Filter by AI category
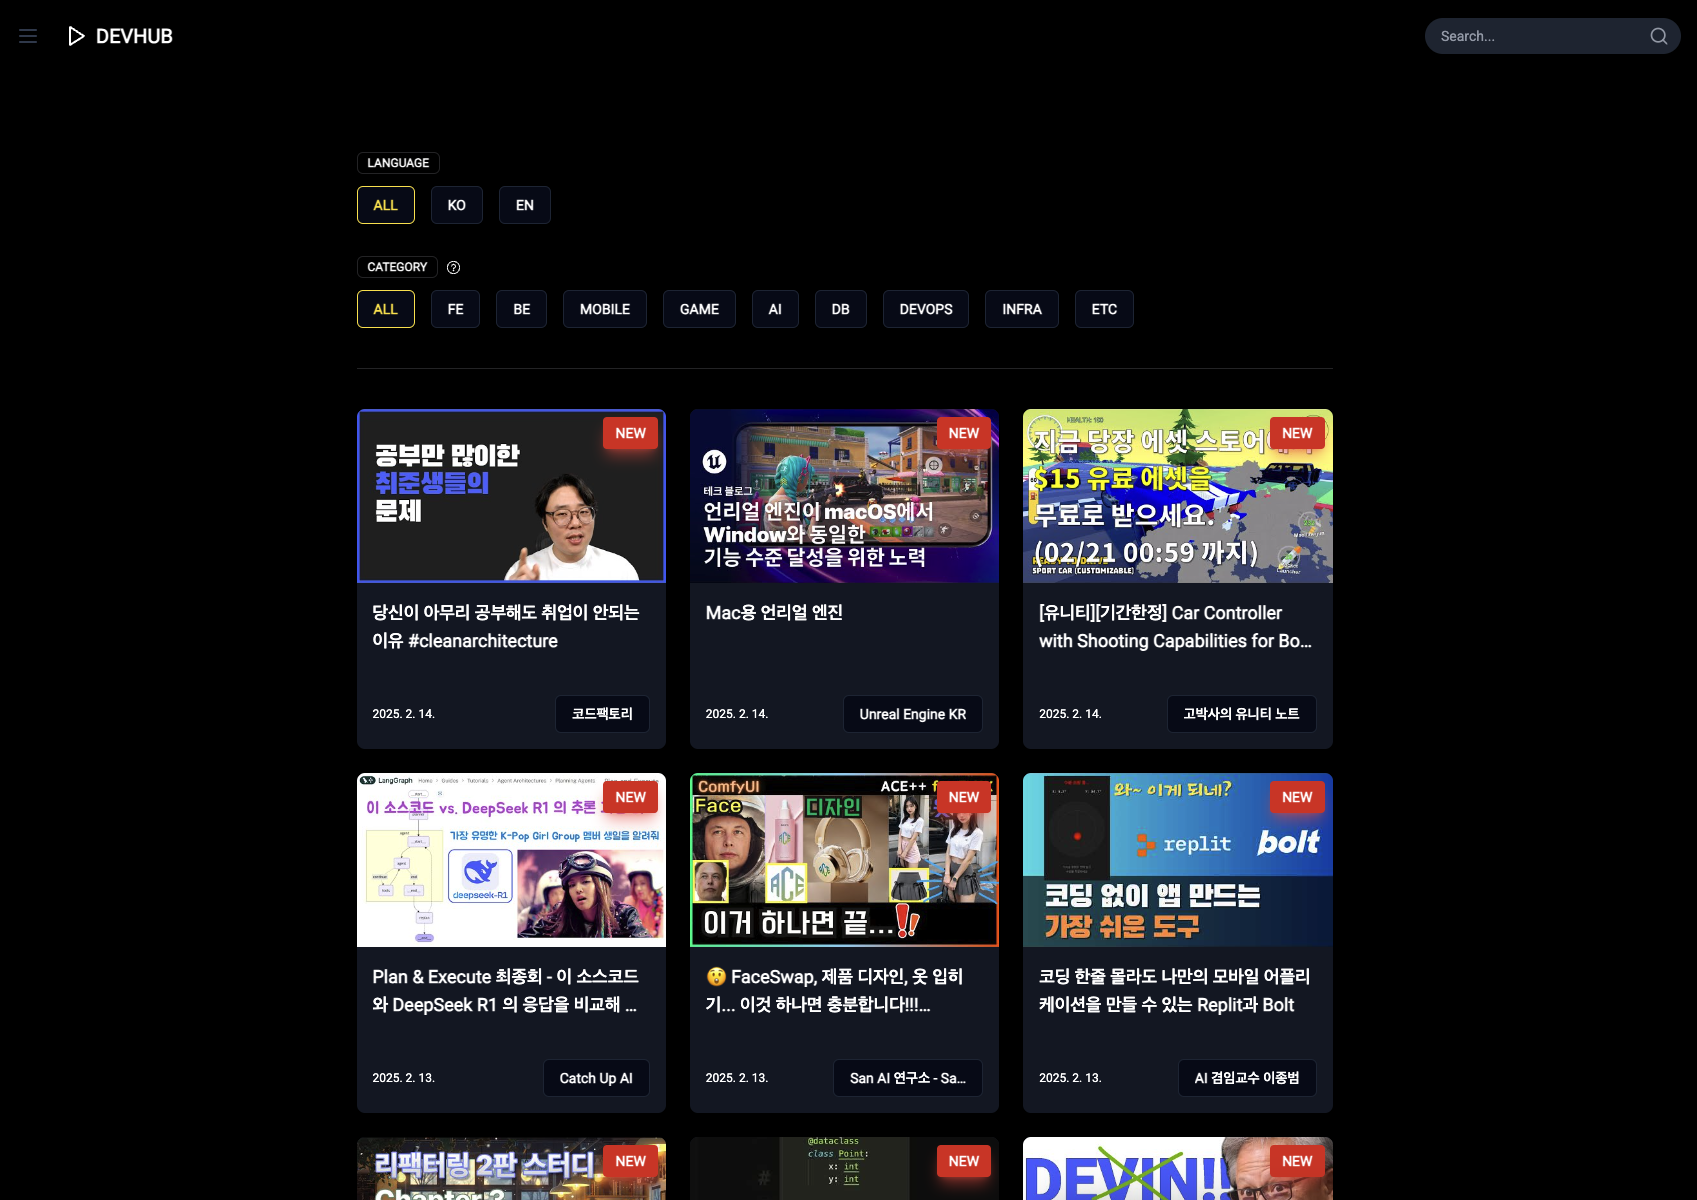Screen dimensions: 1697x1200 [x=775, y=309]
